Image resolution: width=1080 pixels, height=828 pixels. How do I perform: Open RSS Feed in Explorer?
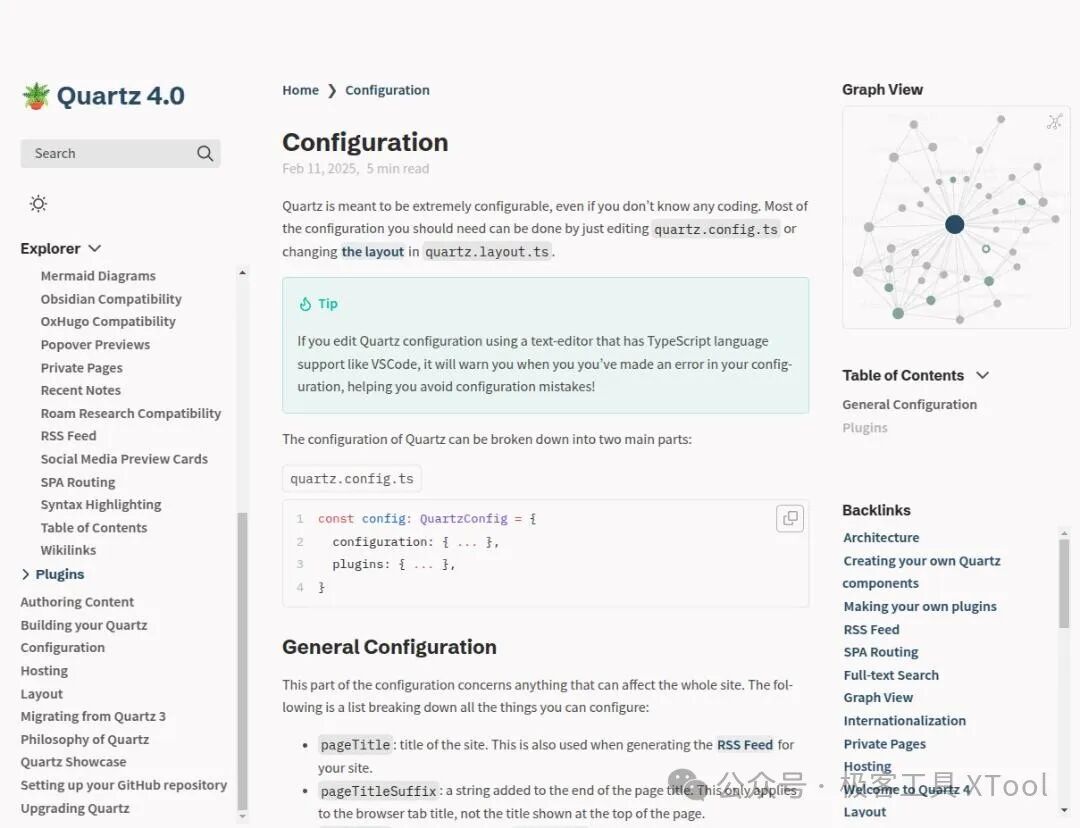[68, 436]
